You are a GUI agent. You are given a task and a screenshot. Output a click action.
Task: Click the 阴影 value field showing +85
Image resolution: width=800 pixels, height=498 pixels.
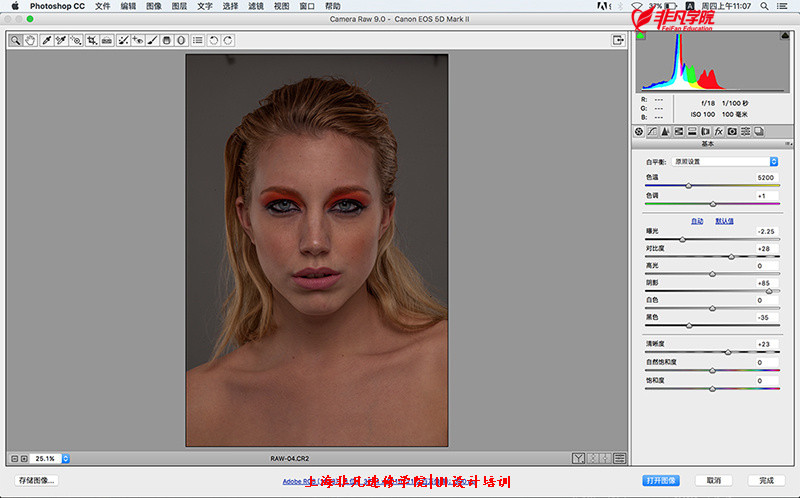coord(767,283)
